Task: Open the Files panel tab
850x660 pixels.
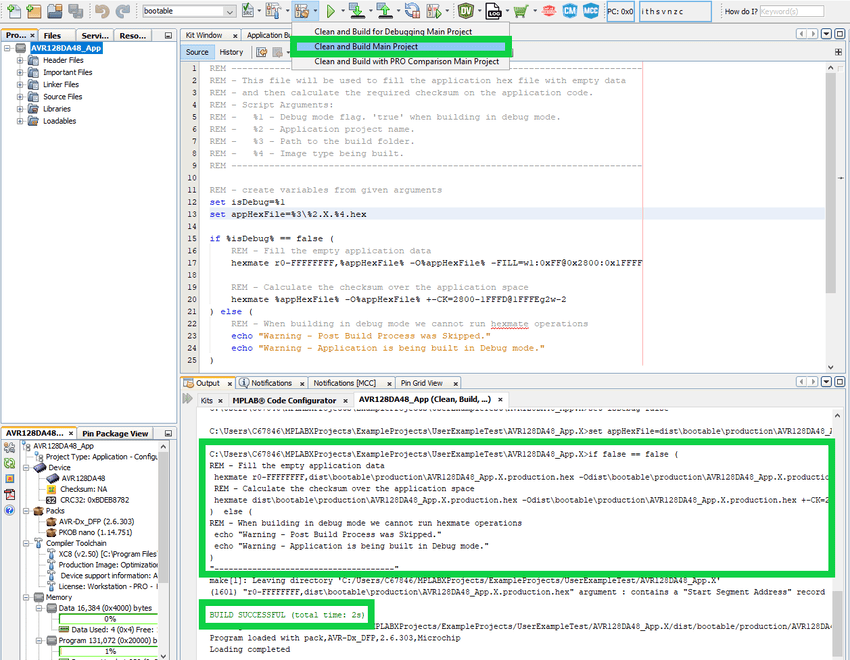Action: pyautogui.click(x=51, y=35)
